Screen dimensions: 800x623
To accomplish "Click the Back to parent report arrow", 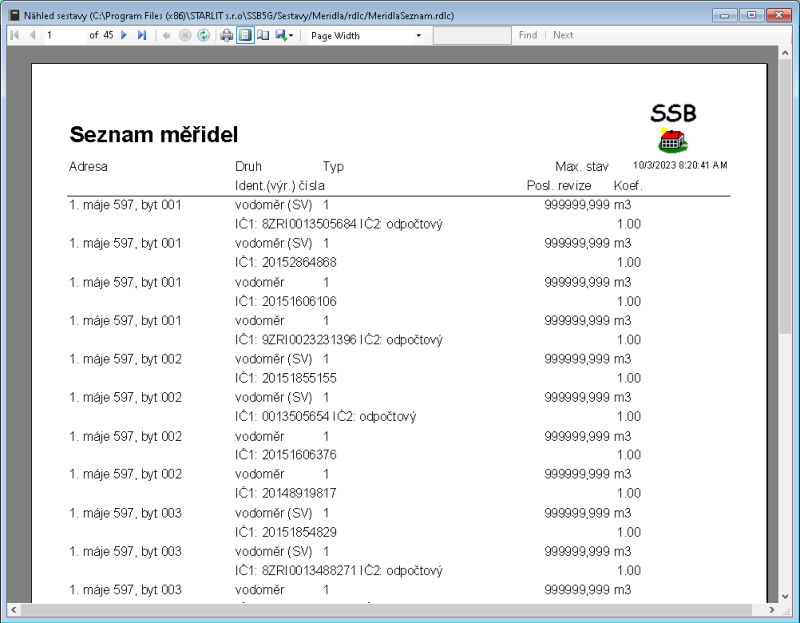I will coord(169,35).
